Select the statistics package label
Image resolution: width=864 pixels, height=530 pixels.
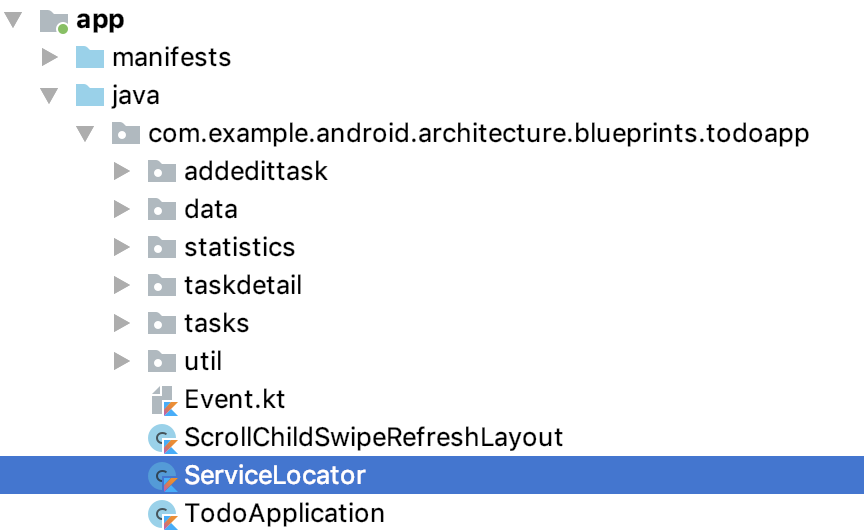click(x=240, y=248)
